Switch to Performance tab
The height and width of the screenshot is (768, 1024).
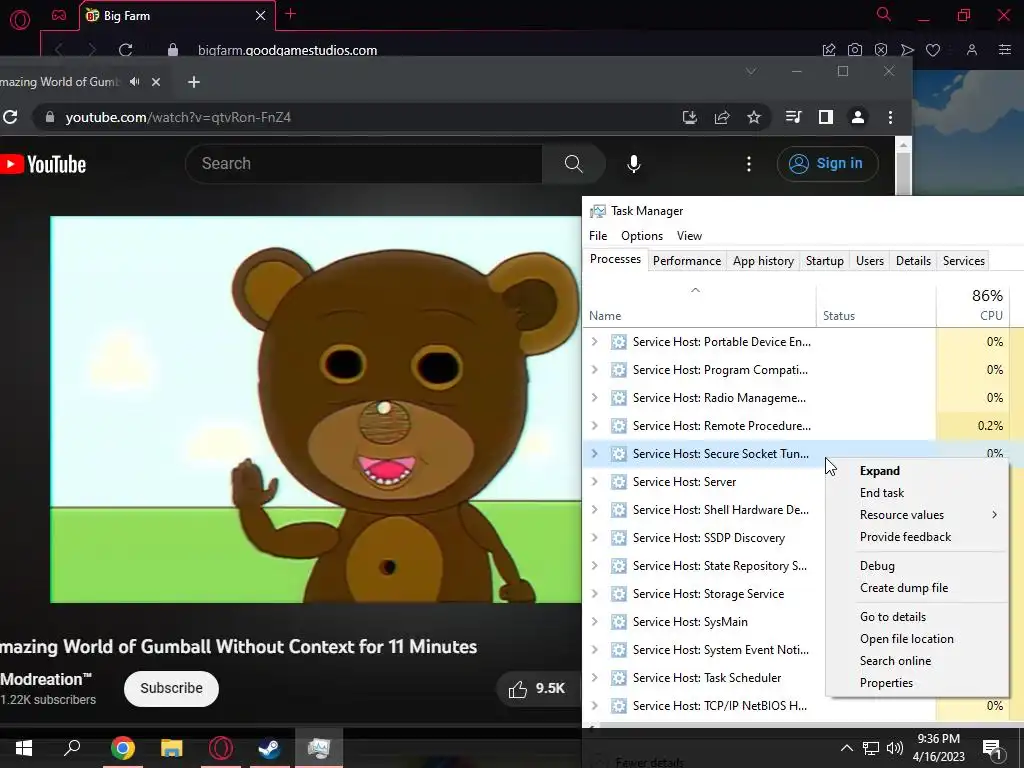pyautogui.click(x=686, y=261)
